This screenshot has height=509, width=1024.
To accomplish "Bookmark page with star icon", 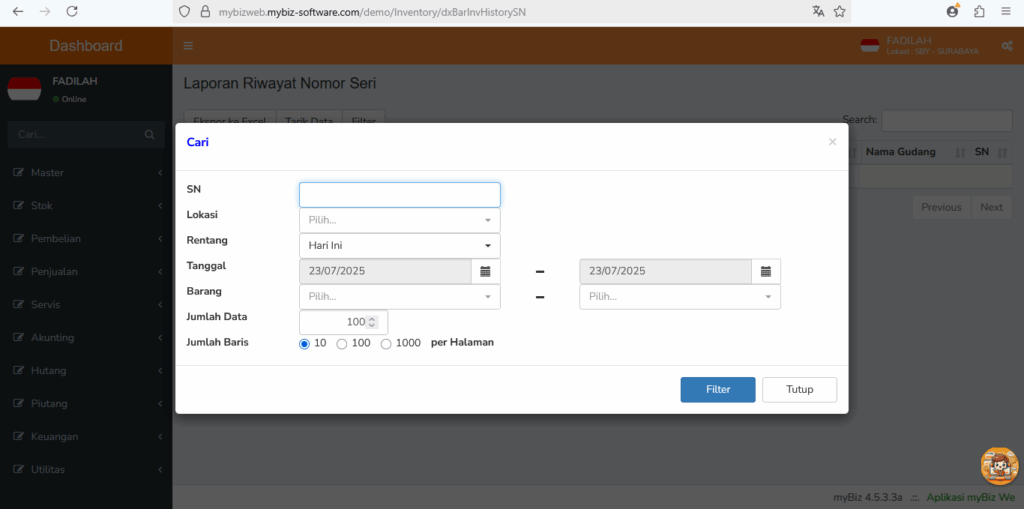I will [x=839, y=11].
